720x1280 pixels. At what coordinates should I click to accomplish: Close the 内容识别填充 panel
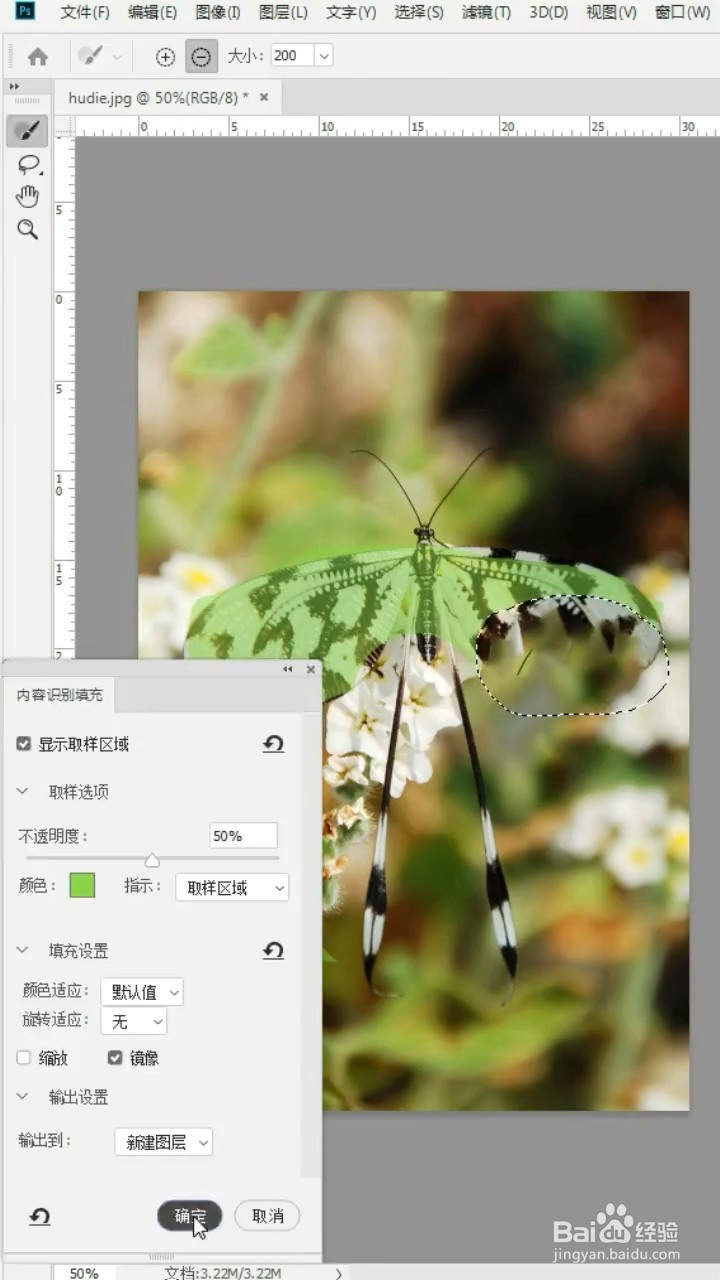click(310, 669)
